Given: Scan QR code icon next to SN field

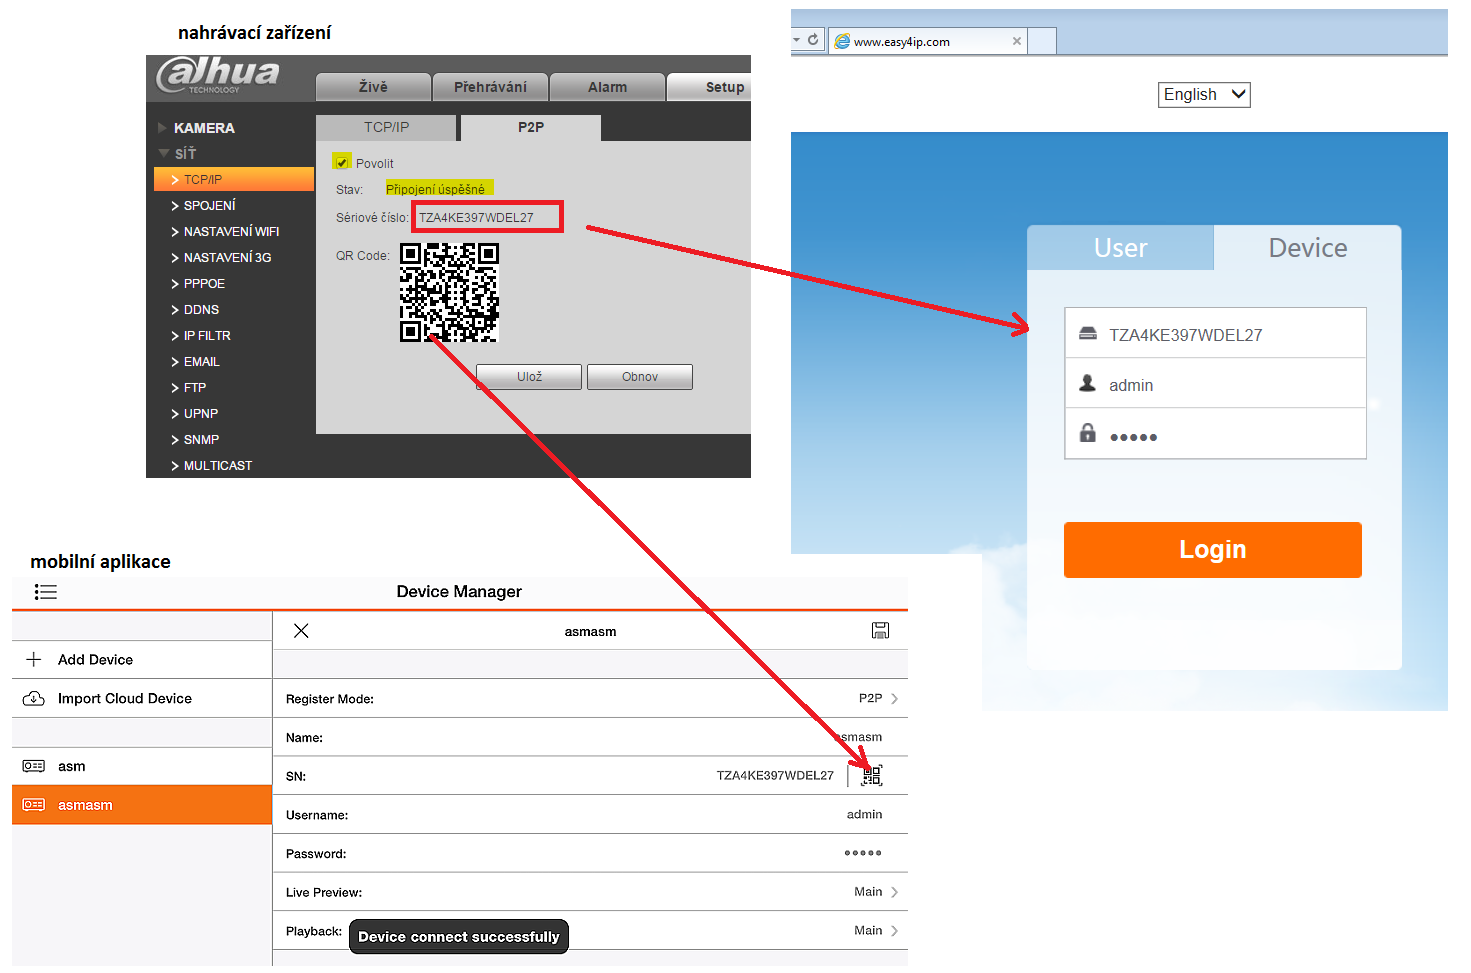Looking at the screenshot, I should pos(872,775).
